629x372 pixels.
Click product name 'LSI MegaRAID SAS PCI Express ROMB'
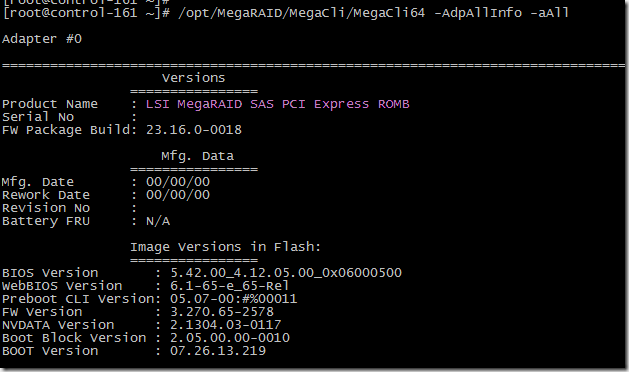(278, 104)
